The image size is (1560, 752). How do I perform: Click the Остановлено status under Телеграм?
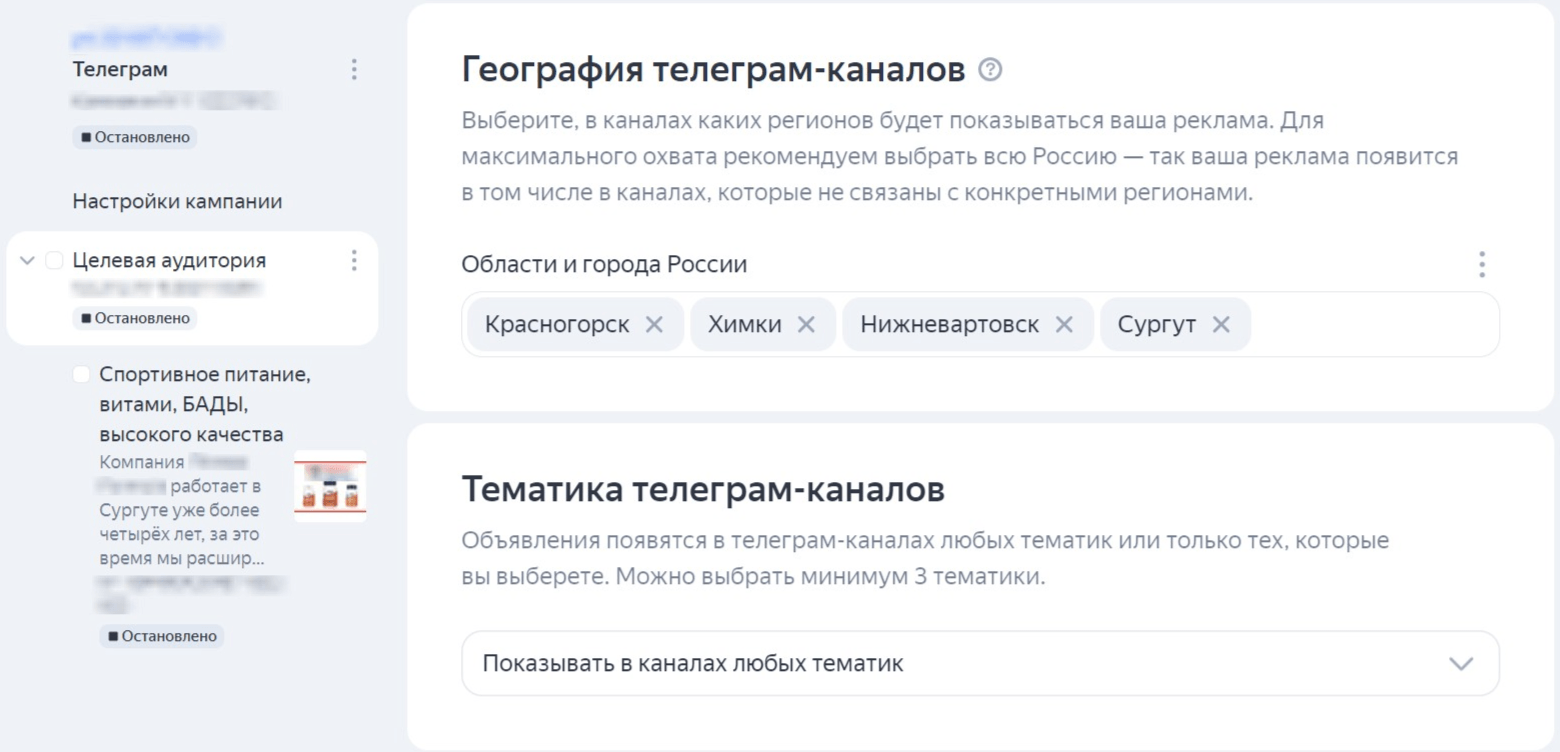tap(135, 137)
